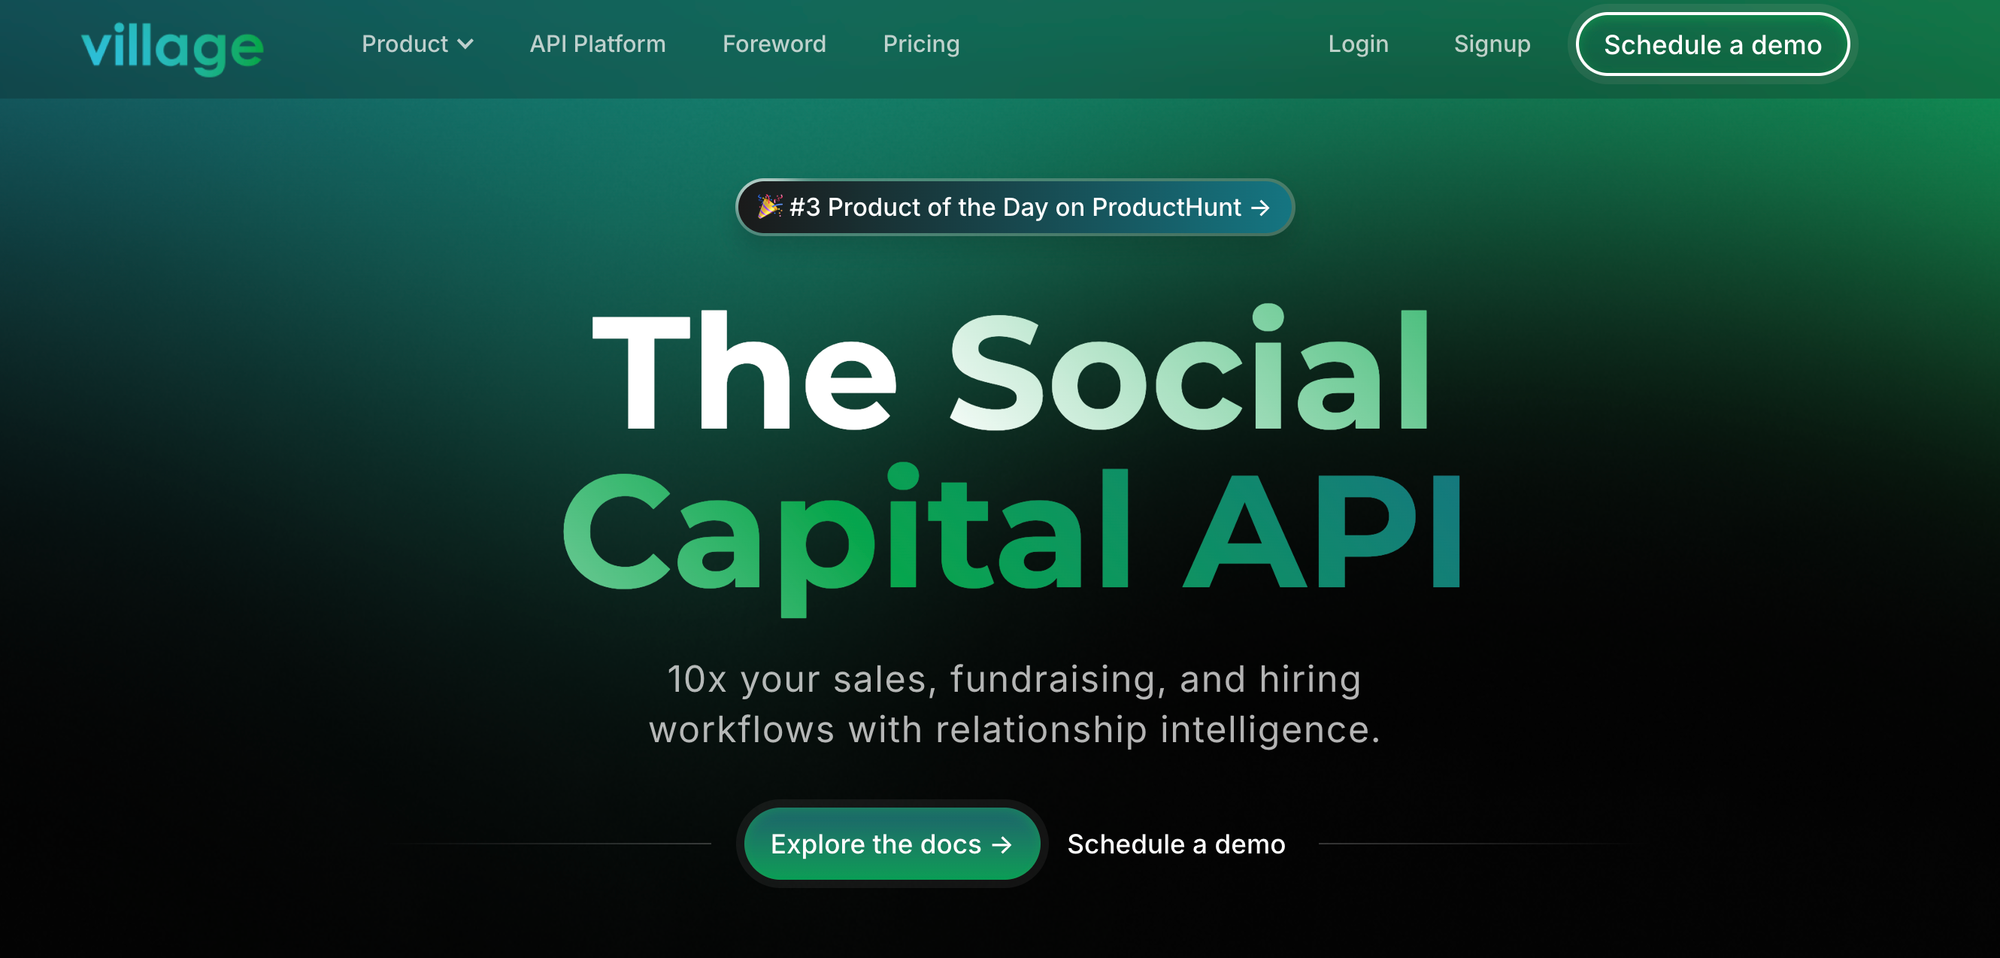This screenshot has height=958, width=2000.
Task: Go to API Platform page
Action: coord(598,44)
